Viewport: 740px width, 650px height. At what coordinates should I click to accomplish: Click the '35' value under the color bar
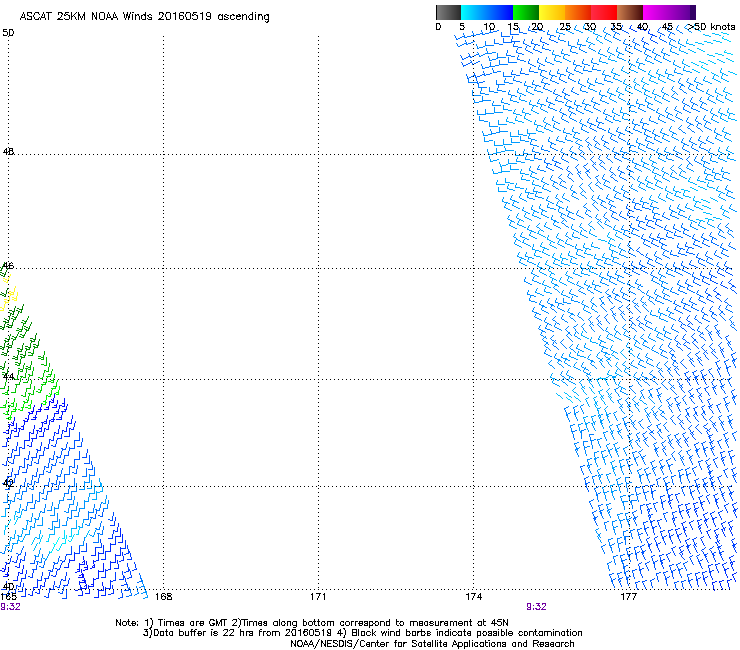pyautogui.click(x=616, y=27)
